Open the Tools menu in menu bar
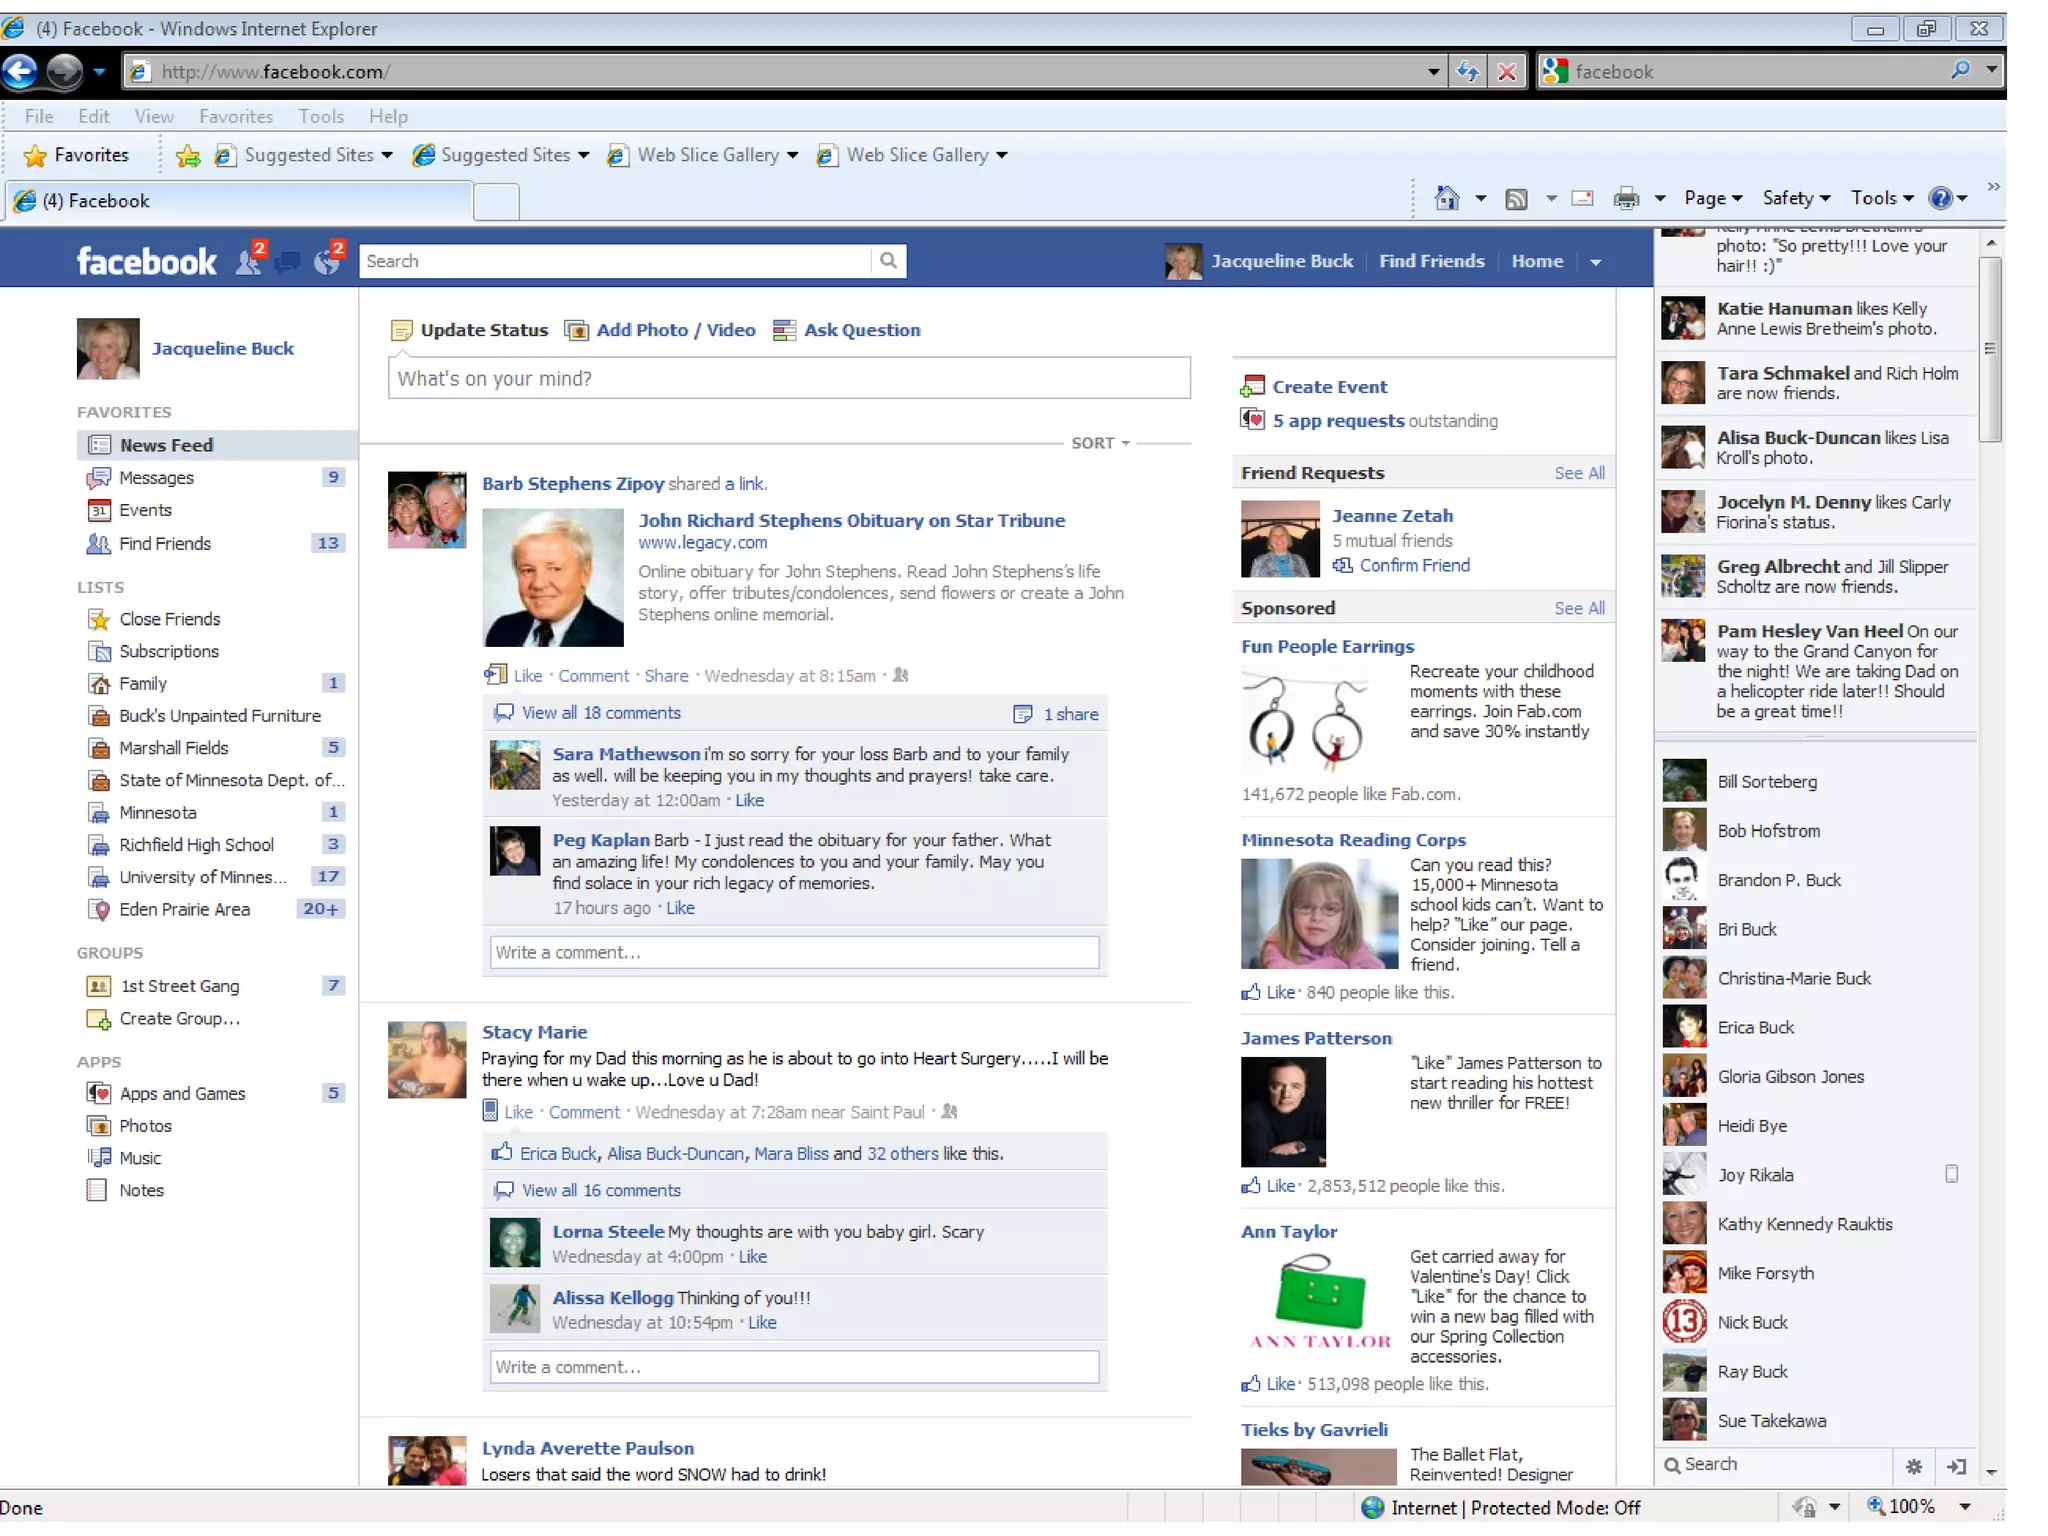 point(320,116)
